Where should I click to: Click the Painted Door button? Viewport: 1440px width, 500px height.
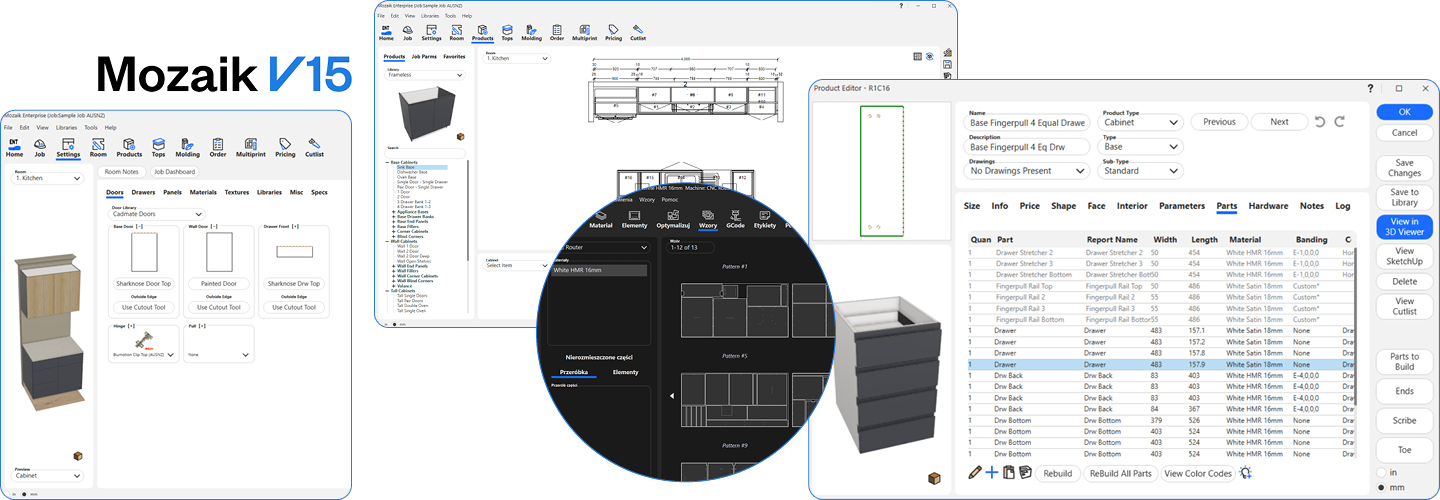217,283
